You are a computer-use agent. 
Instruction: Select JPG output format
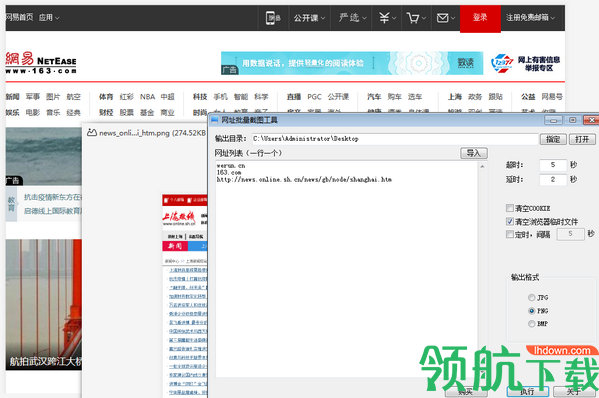pos(531,297)
